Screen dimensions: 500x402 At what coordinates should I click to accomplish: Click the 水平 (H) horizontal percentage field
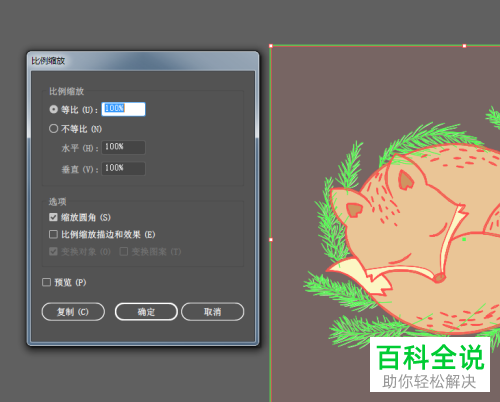coord(123,147)
